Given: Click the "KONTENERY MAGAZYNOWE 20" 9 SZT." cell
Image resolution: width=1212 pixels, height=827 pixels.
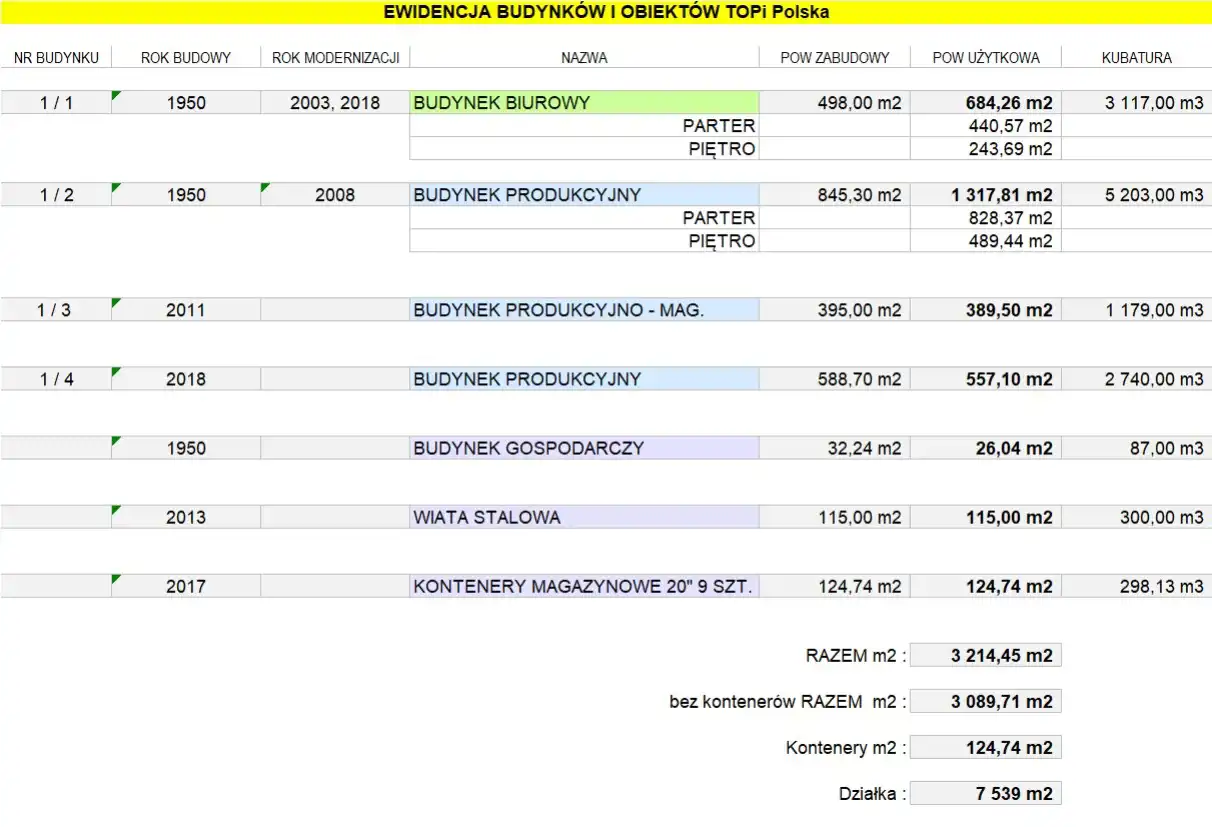Looking at the screenshot, I should pos(584,585).
